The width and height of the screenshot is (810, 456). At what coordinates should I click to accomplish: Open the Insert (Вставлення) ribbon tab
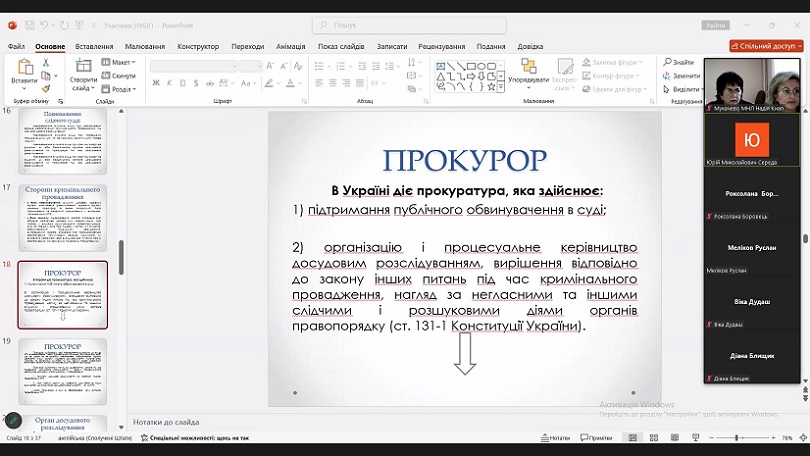tap(94, 46)
